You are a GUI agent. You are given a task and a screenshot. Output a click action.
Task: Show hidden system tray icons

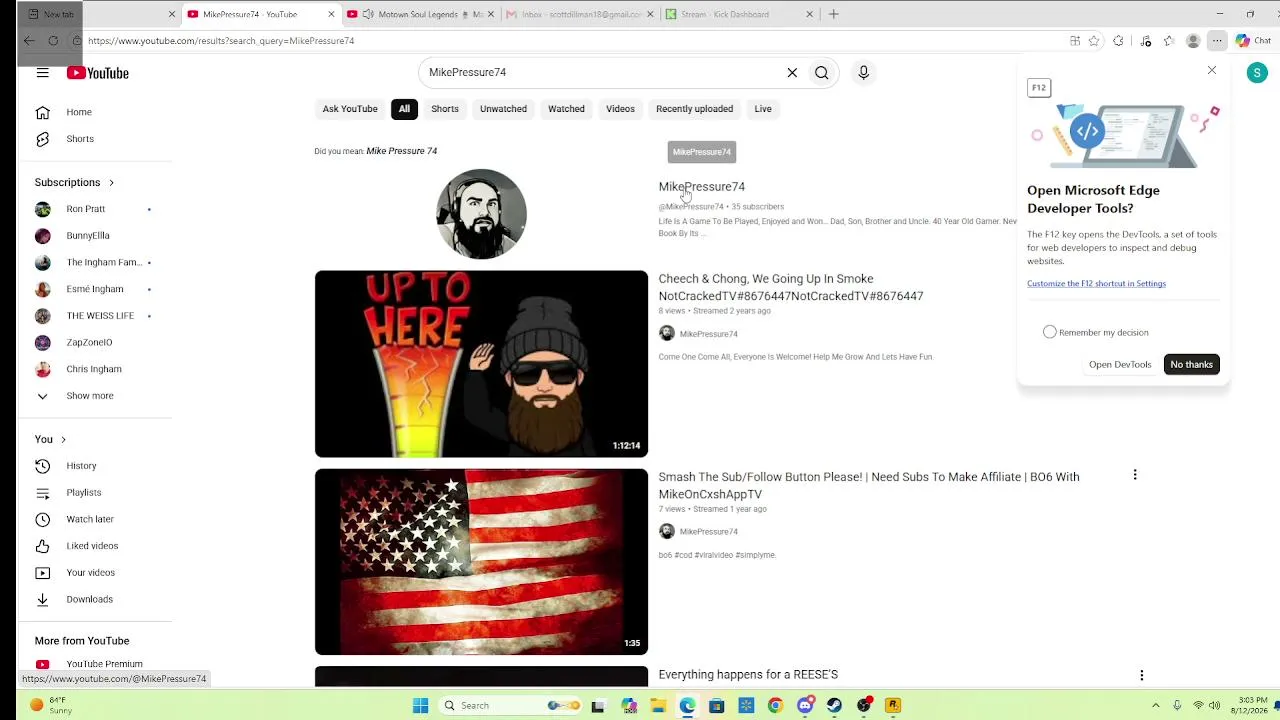(1156, 706)
